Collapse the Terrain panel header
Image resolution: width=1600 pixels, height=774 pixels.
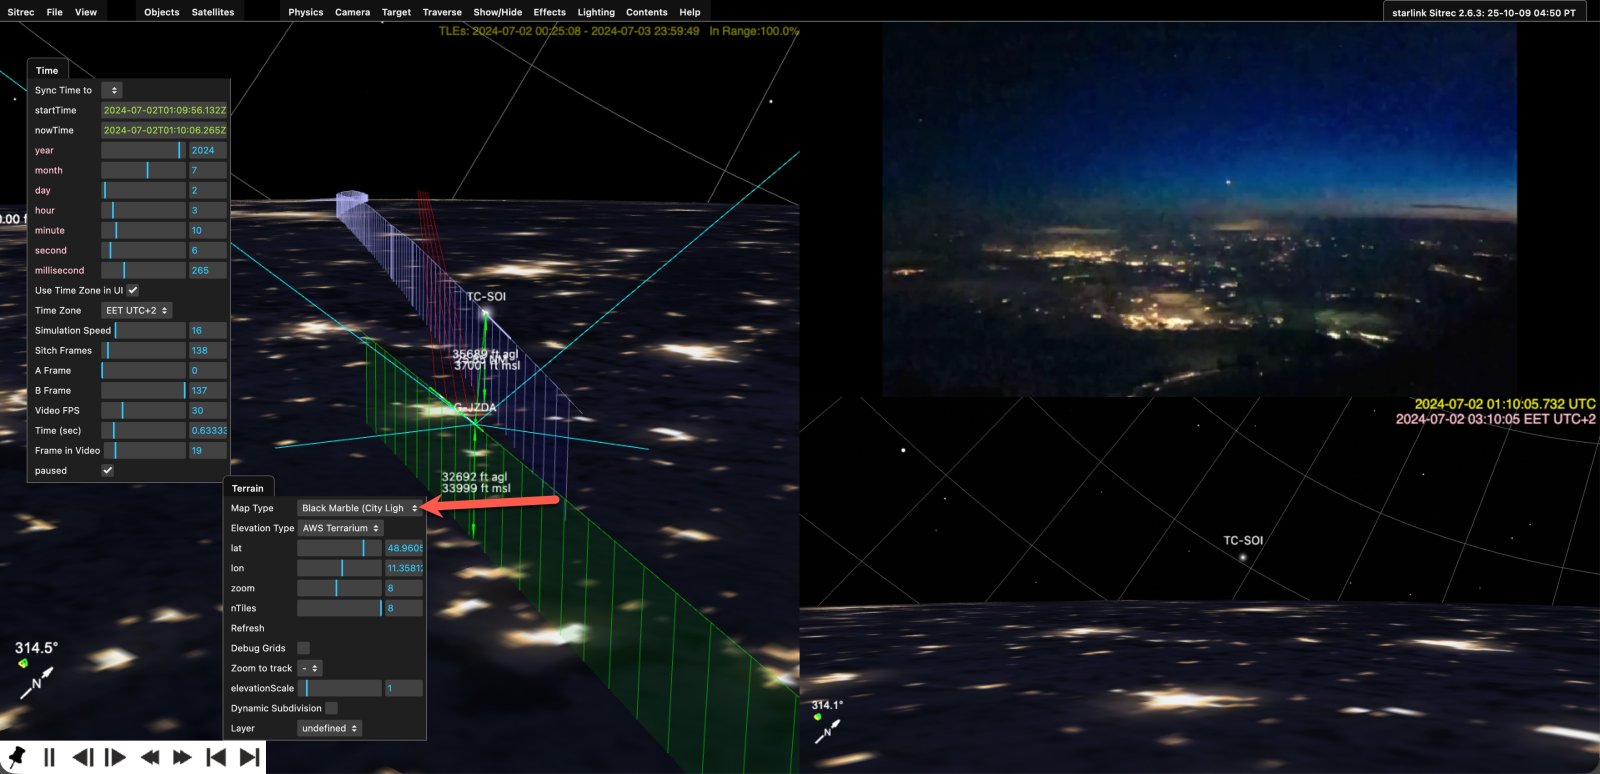click(248, 488)
